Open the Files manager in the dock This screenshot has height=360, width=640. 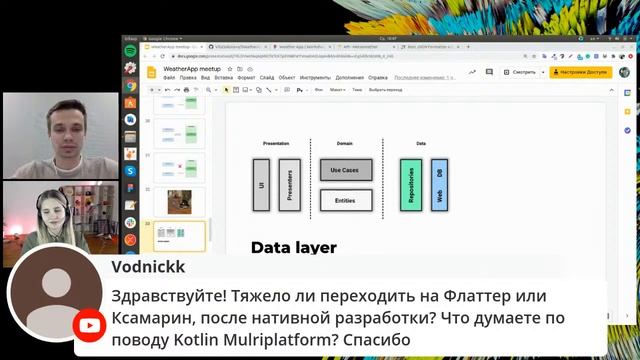(130, 137)
